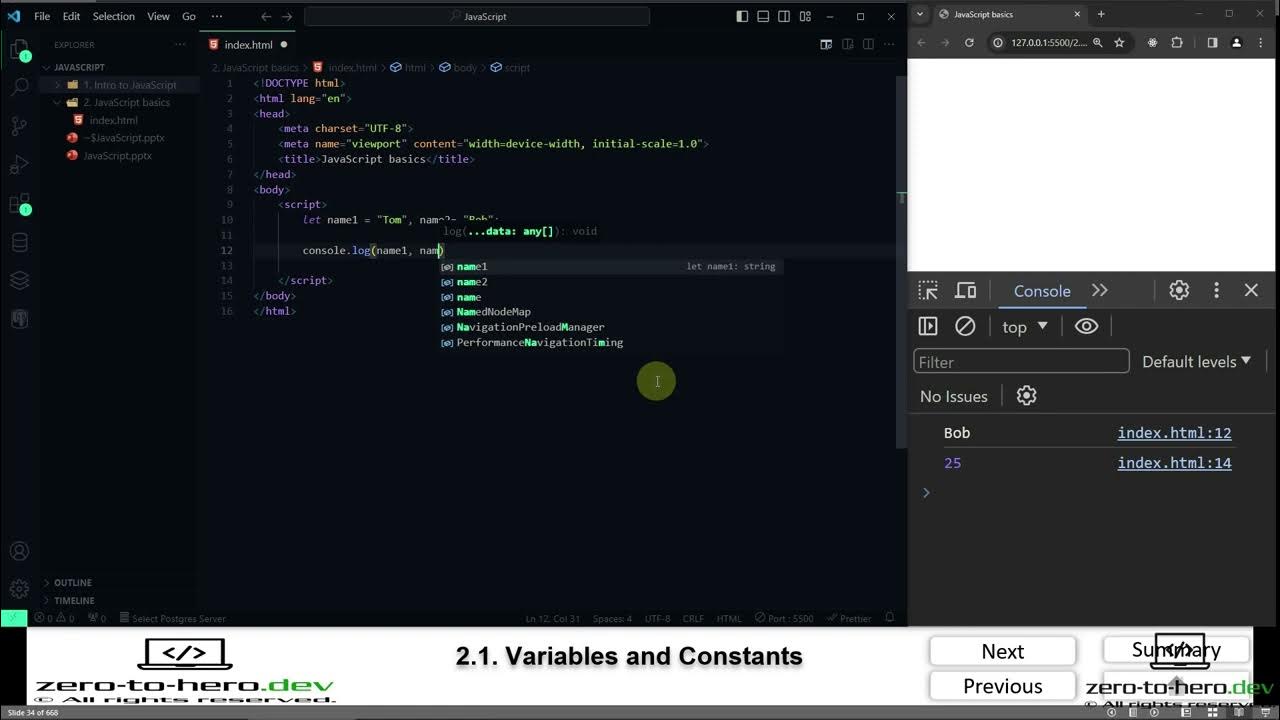
Task: Activate DevTools inspect element tool
Action: 928,291
